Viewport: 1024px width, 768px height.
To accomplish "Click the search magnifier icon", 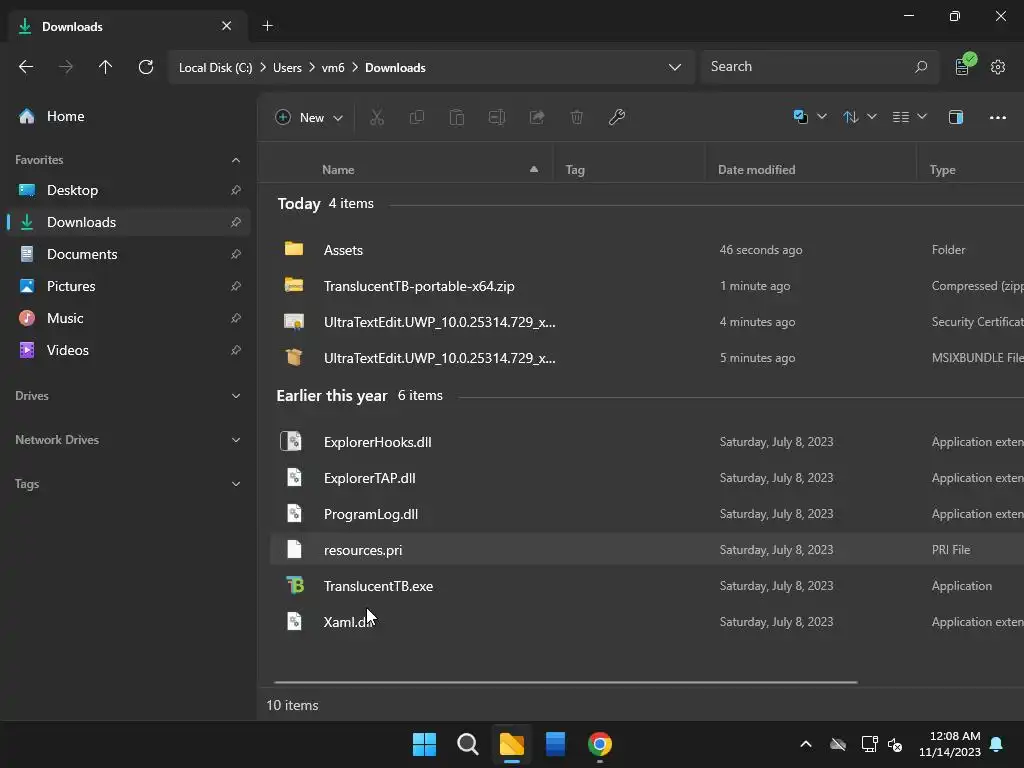I will pyautogui.click(x=921, y=67).
